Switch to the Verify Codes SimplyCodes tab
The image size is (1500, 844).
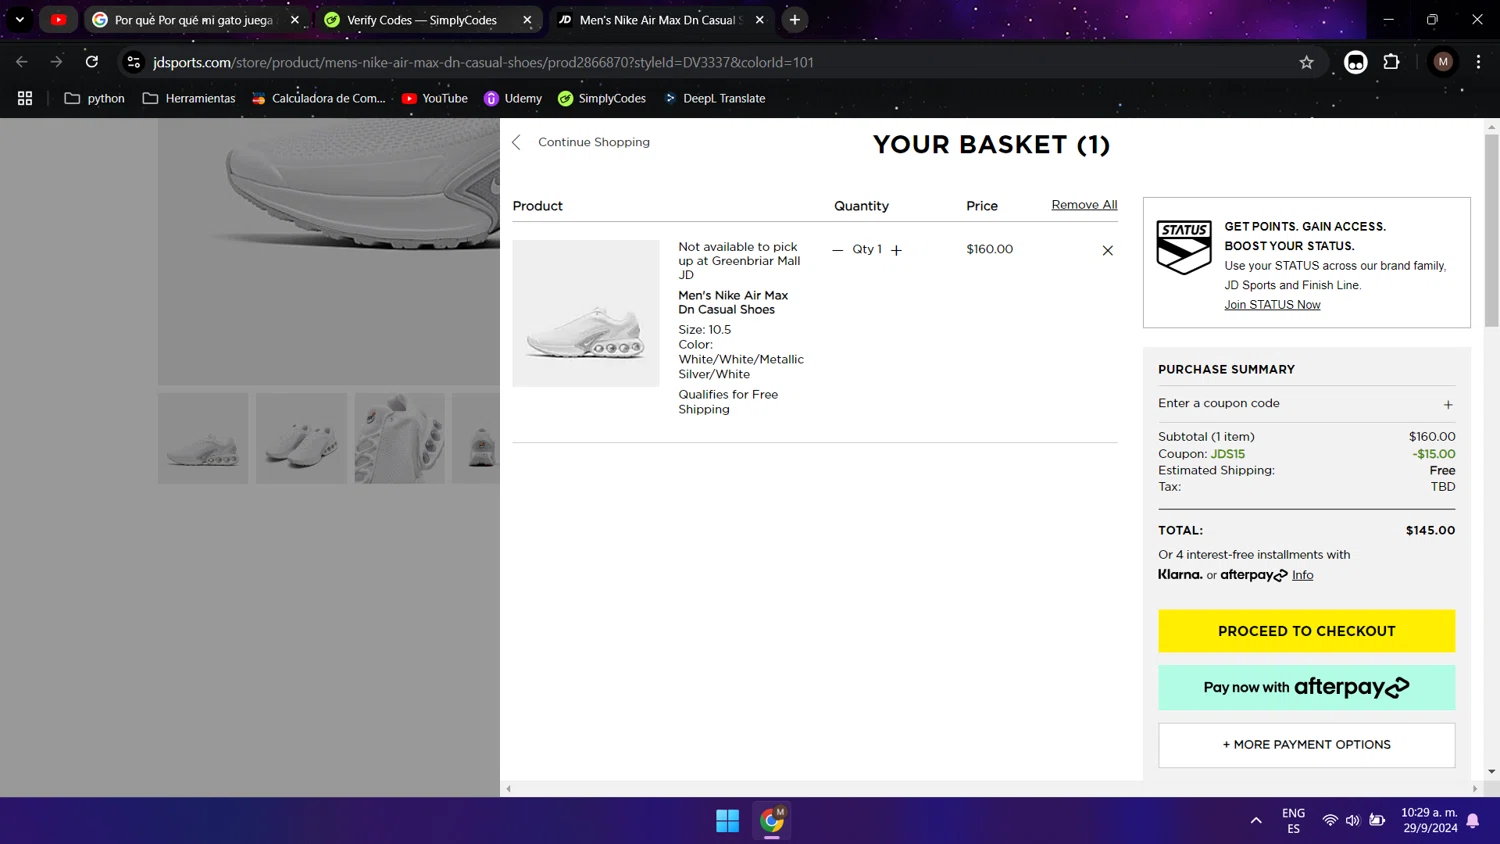click(428, 20)
